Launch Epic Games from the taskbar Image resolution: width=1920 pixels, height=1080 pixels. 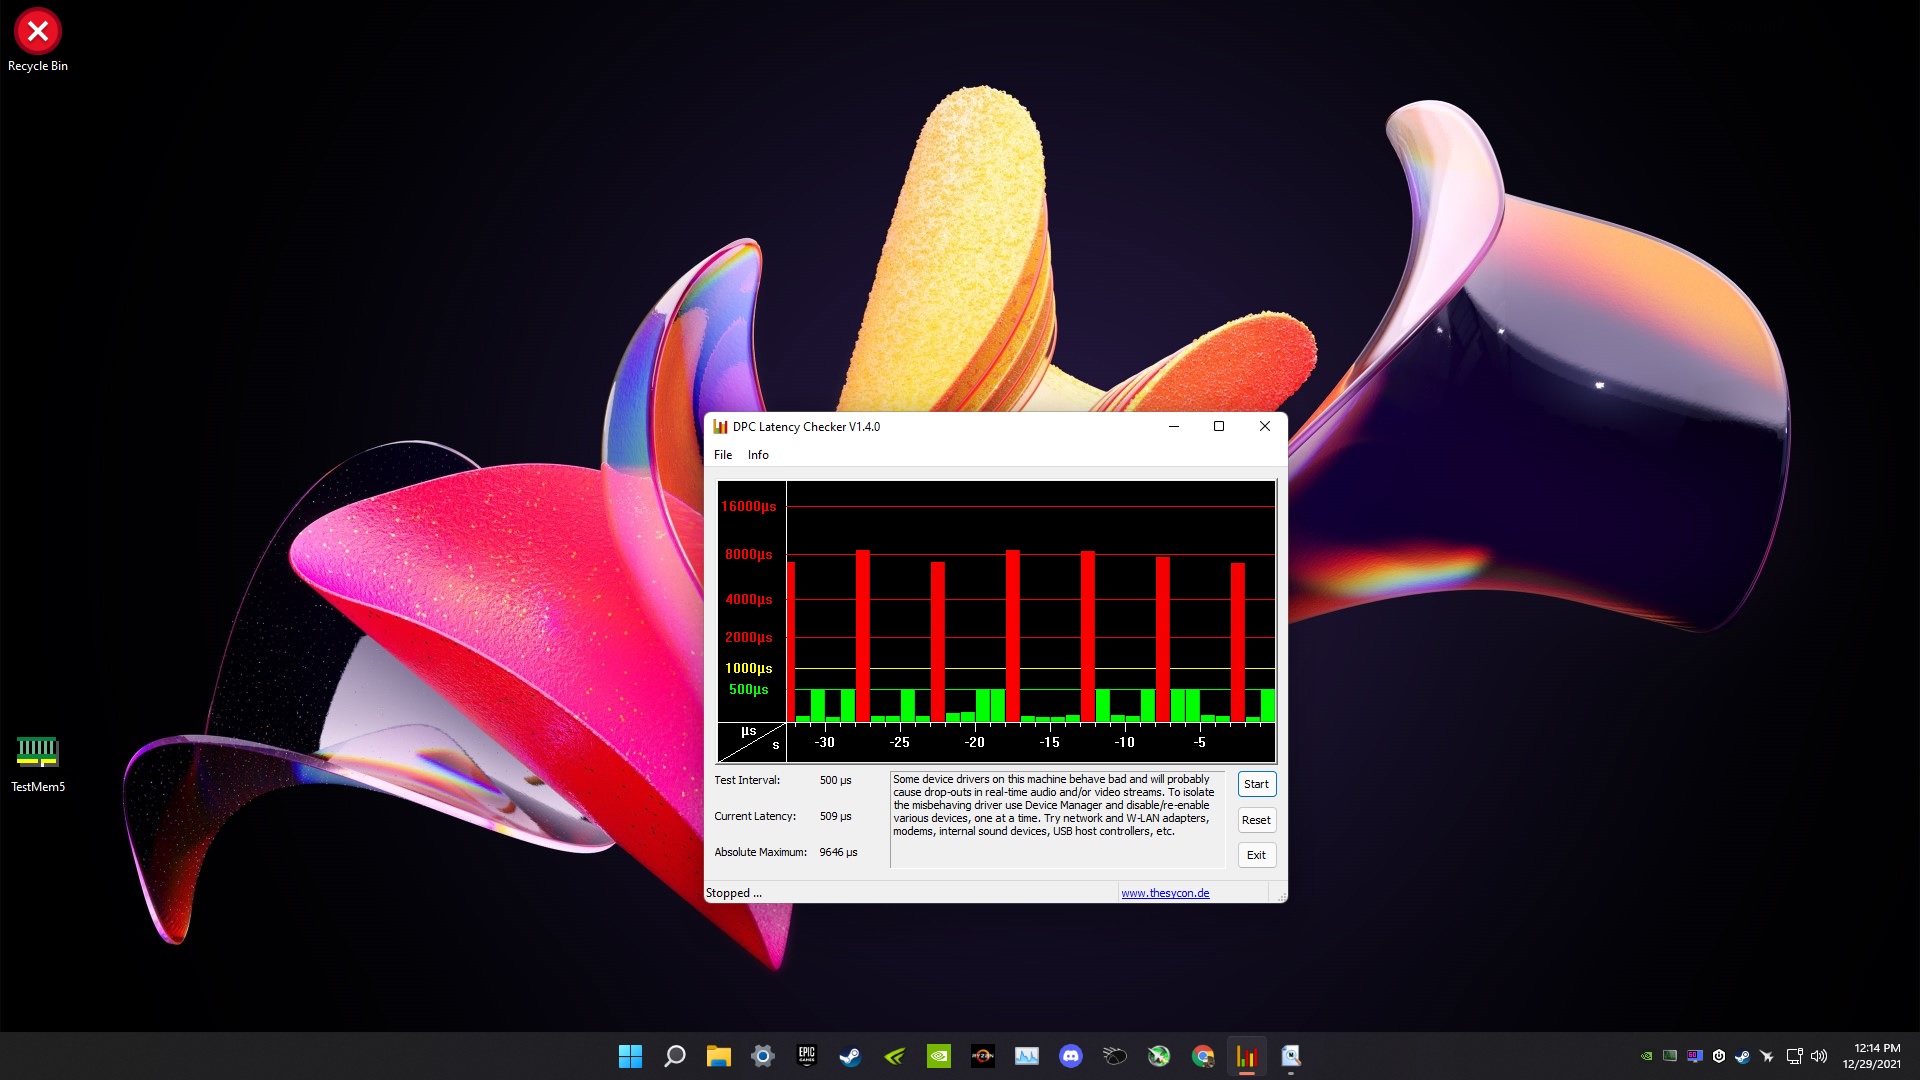click(807, 1056)
